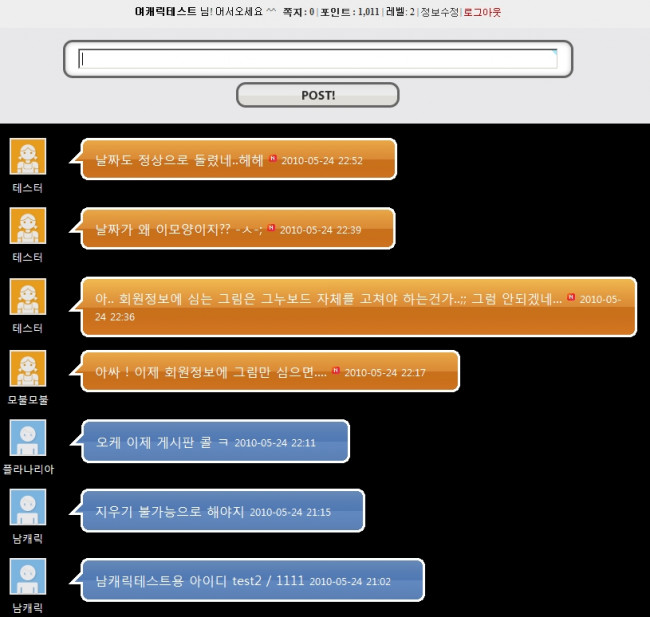Click the 모불모불 female avatar

click(28, 368)
